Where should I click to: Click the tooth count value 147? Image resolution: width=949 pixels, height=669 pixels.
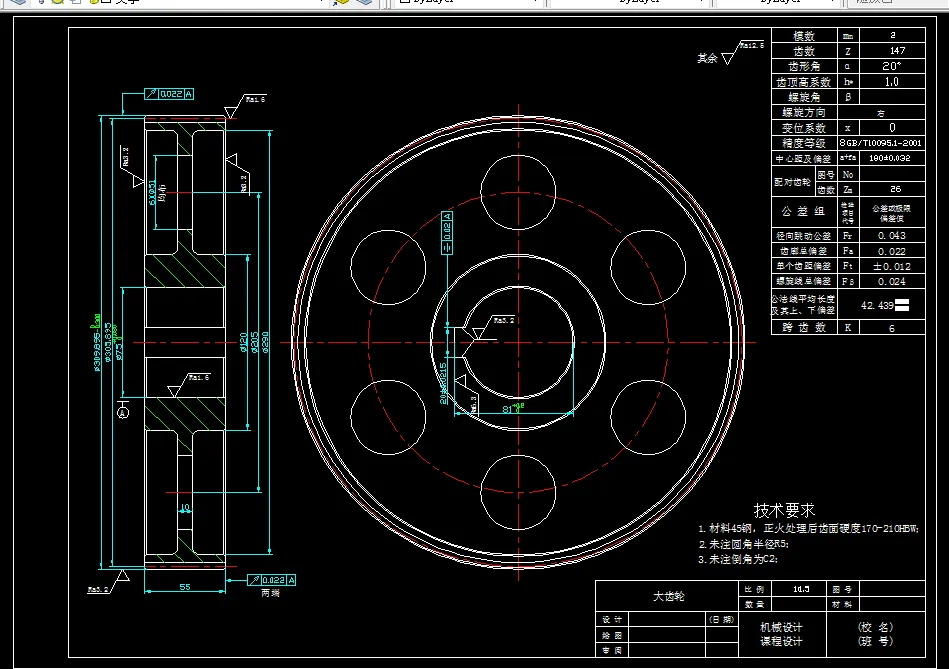[x=897, y=51]
